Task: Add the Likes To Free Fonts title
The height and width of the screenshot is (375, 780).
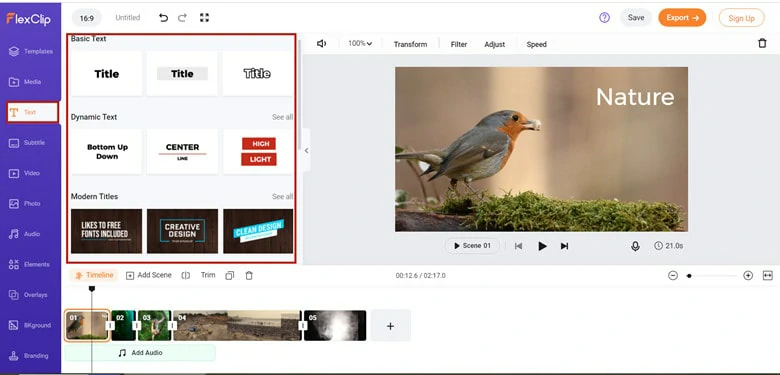Action: click(x=106, y=231)
